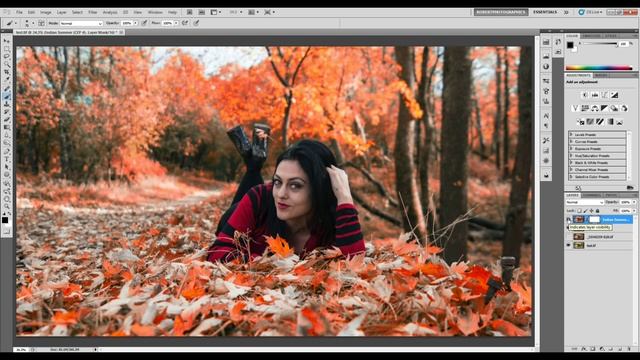
Task: Select the Indian Summer layer mask thumbnail
Action: (x=594, y=220)
